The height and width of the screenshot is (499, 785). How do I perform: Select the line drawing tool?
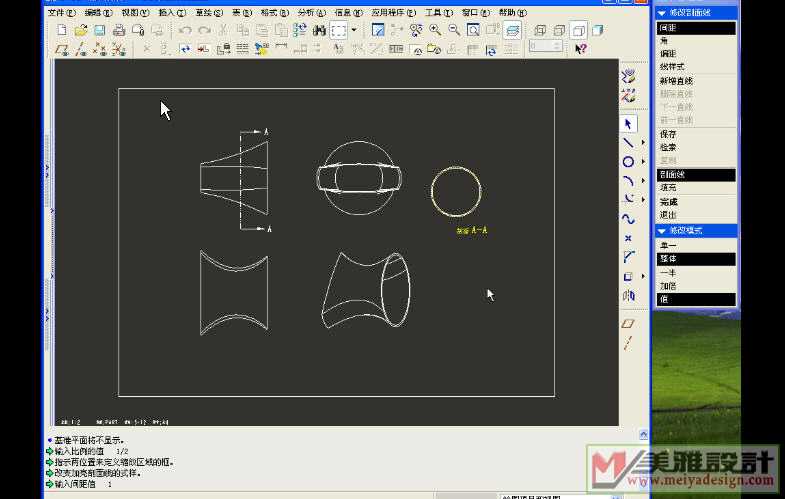[628, 143]
